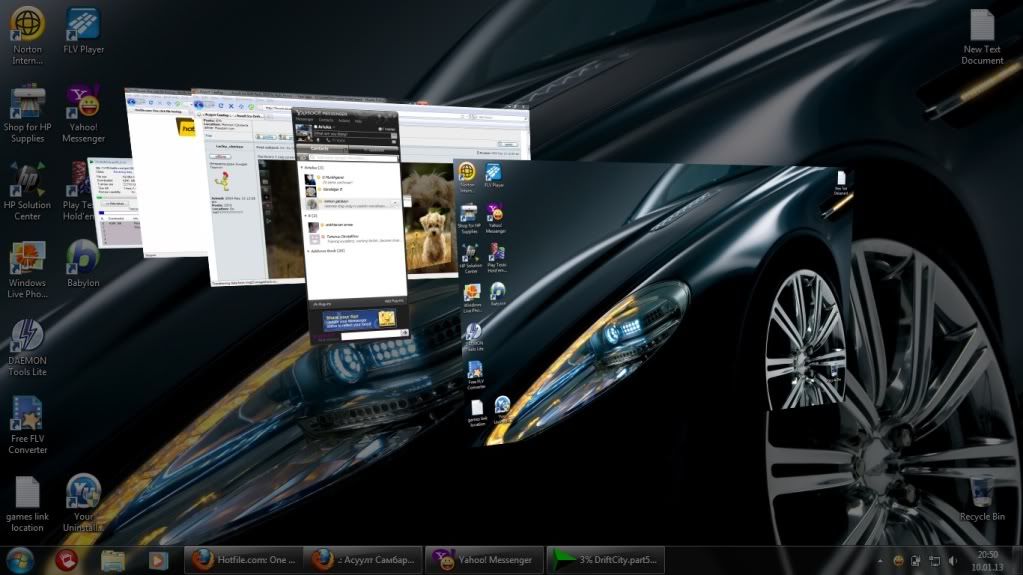Switch to Hotfile.com Firefox taskbar button
The image size is (1023, 575).
point(243,559)
